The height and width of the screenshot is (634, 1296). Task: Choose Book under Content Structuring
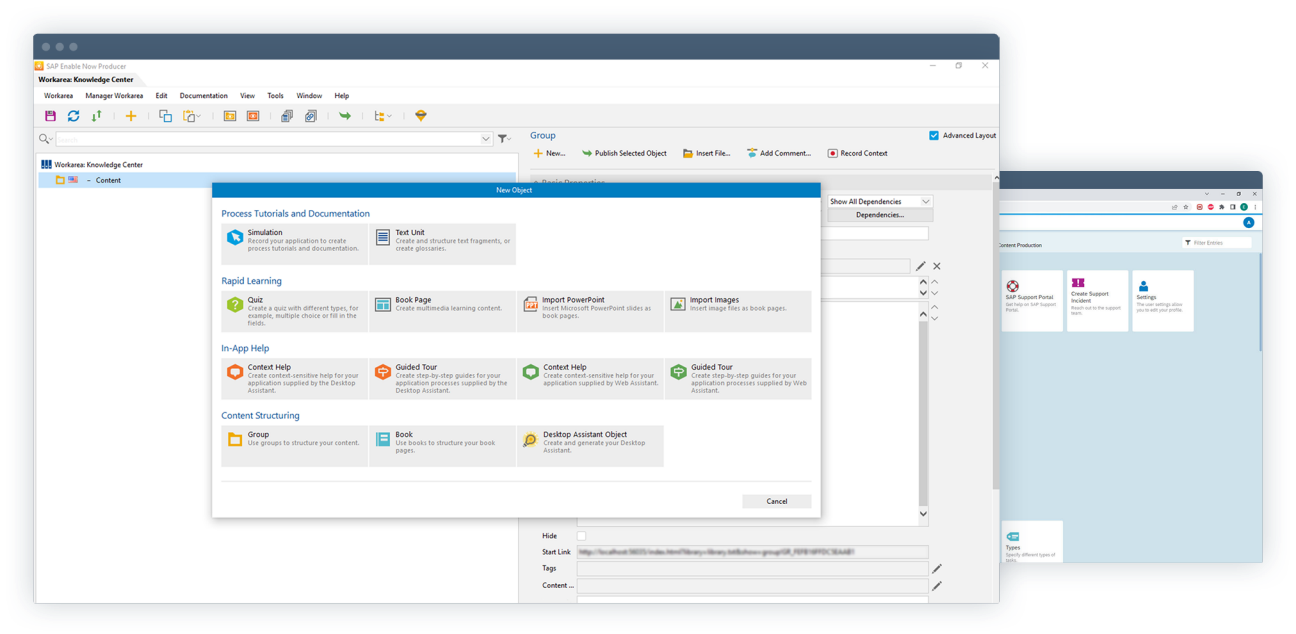click(x=442, y=446)
